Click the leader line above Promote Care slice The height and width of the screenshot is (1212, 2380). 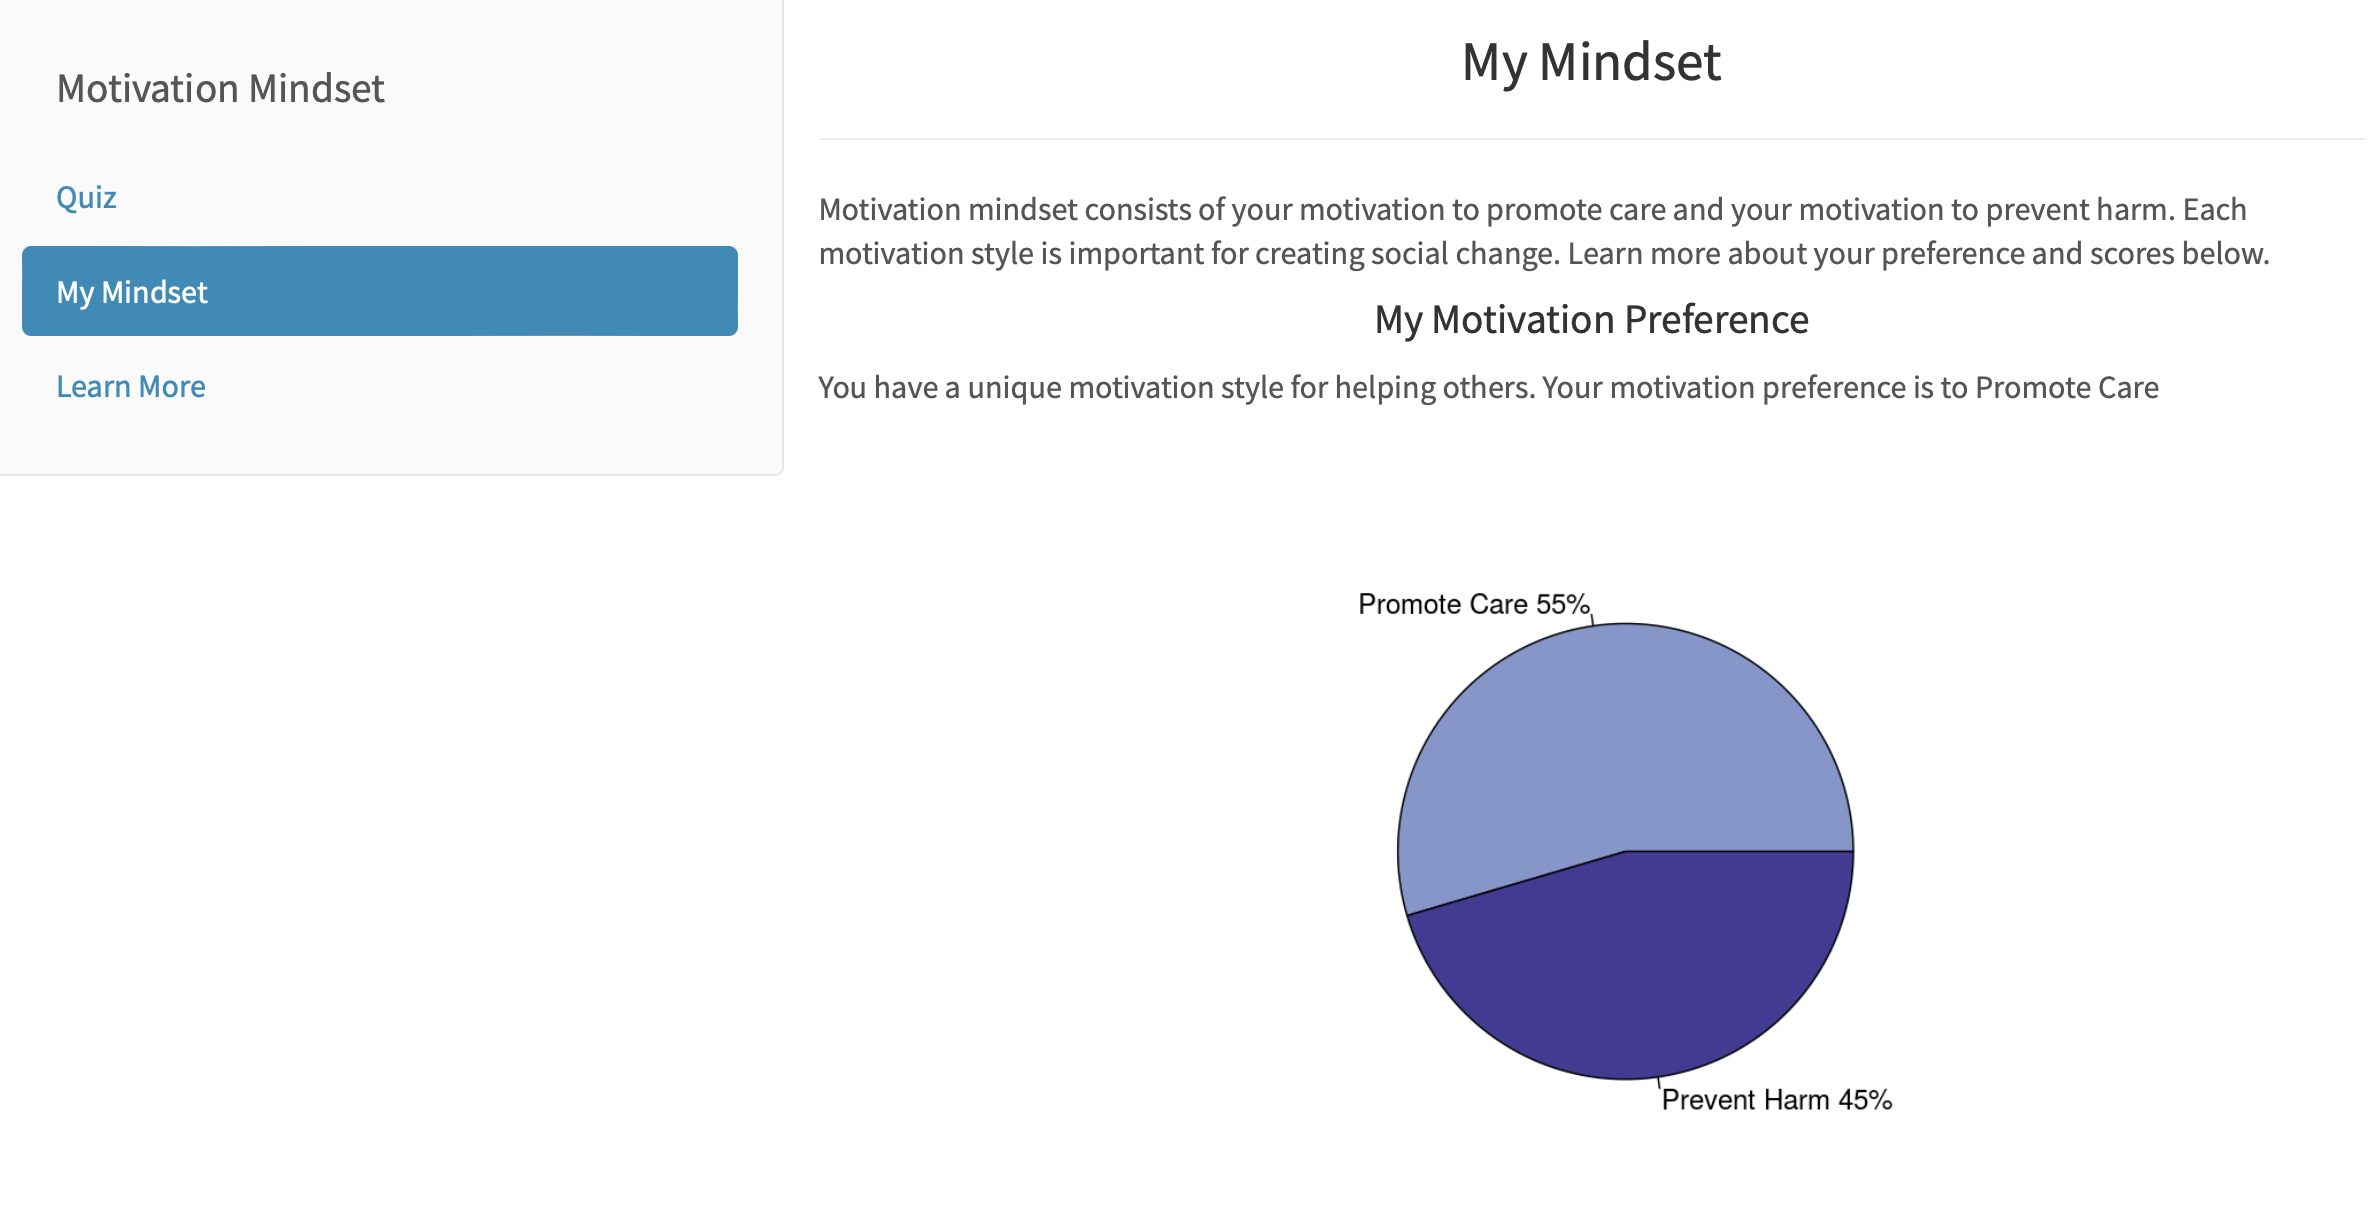[x=1592, y=620]
